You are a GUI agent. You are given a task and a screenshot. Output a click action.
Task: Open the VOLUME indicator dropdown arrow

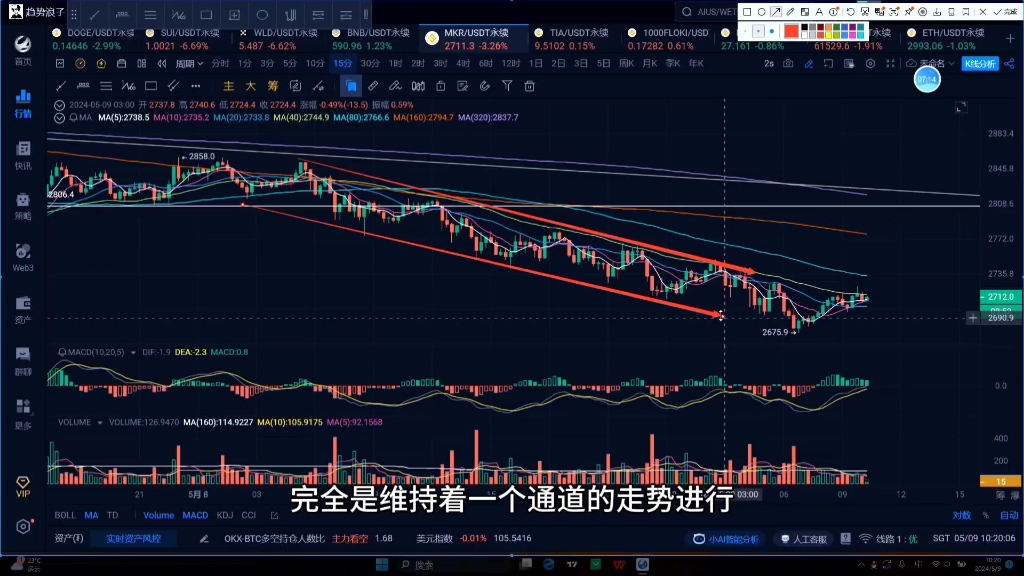point(100,423)
